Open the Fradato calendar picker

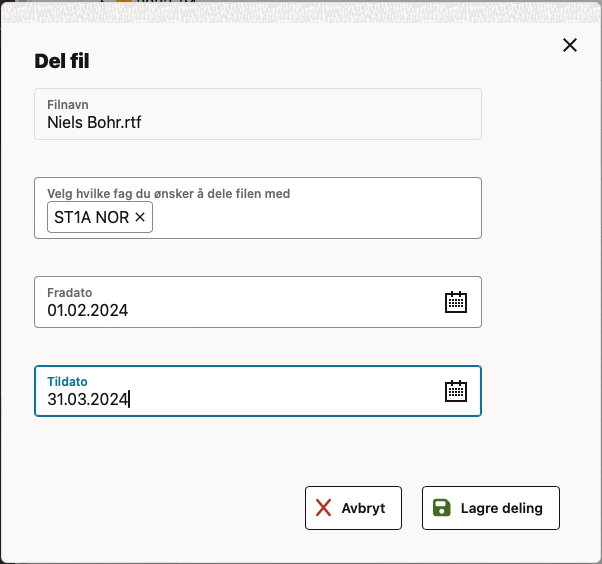[x=456, y=302]
